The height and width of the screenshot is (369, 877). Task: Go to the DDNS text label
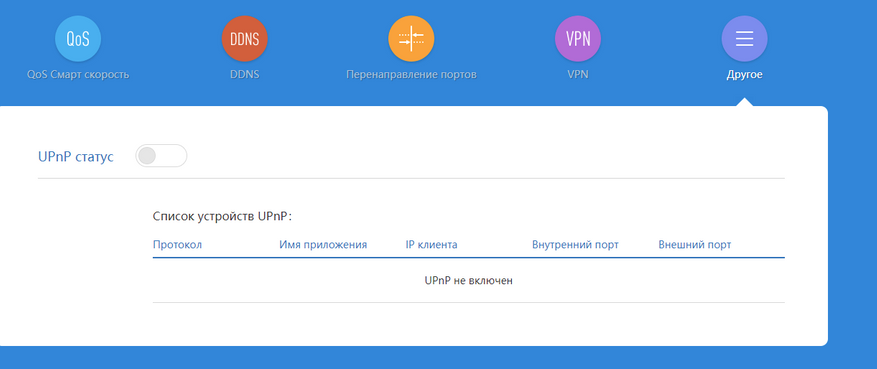[x=244, y=74]
